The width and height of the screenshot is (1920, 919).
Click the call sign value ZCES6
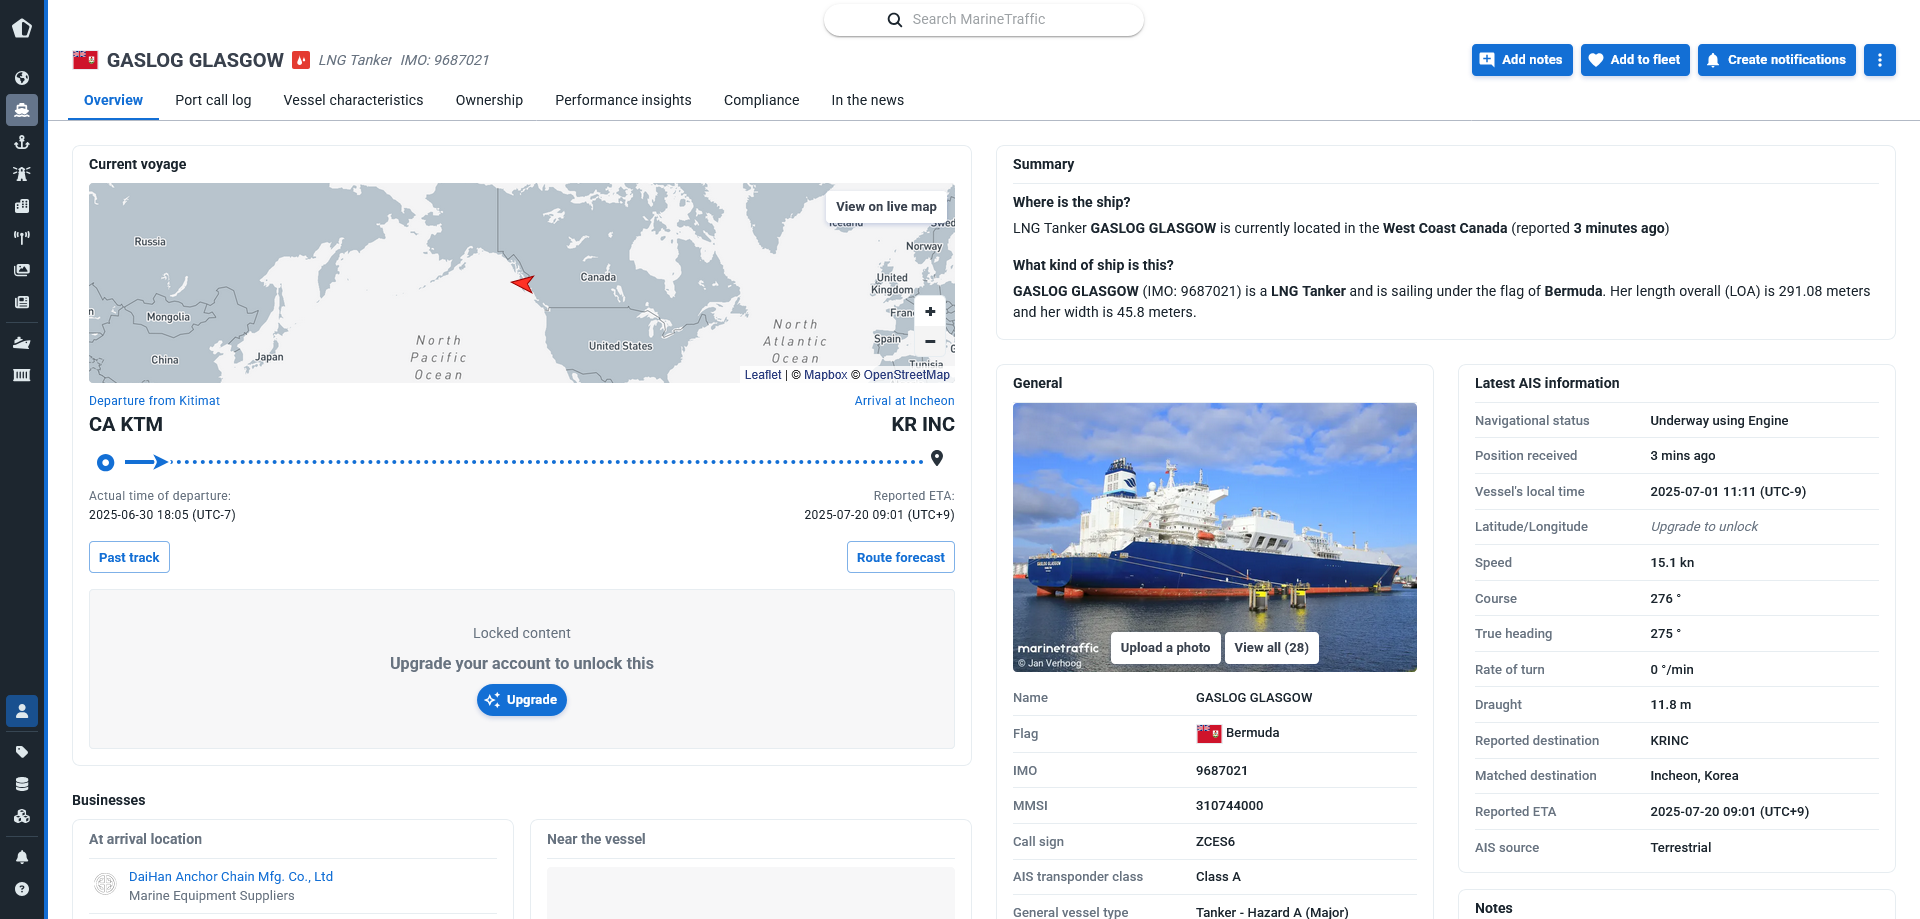click(x=1215, y=842)
